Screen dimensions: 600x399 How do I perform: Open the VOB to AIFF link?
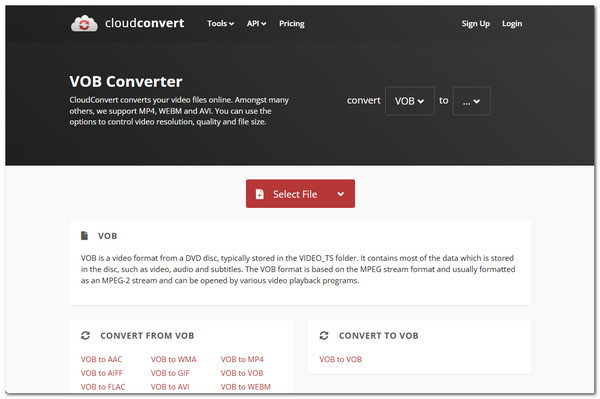102,373
